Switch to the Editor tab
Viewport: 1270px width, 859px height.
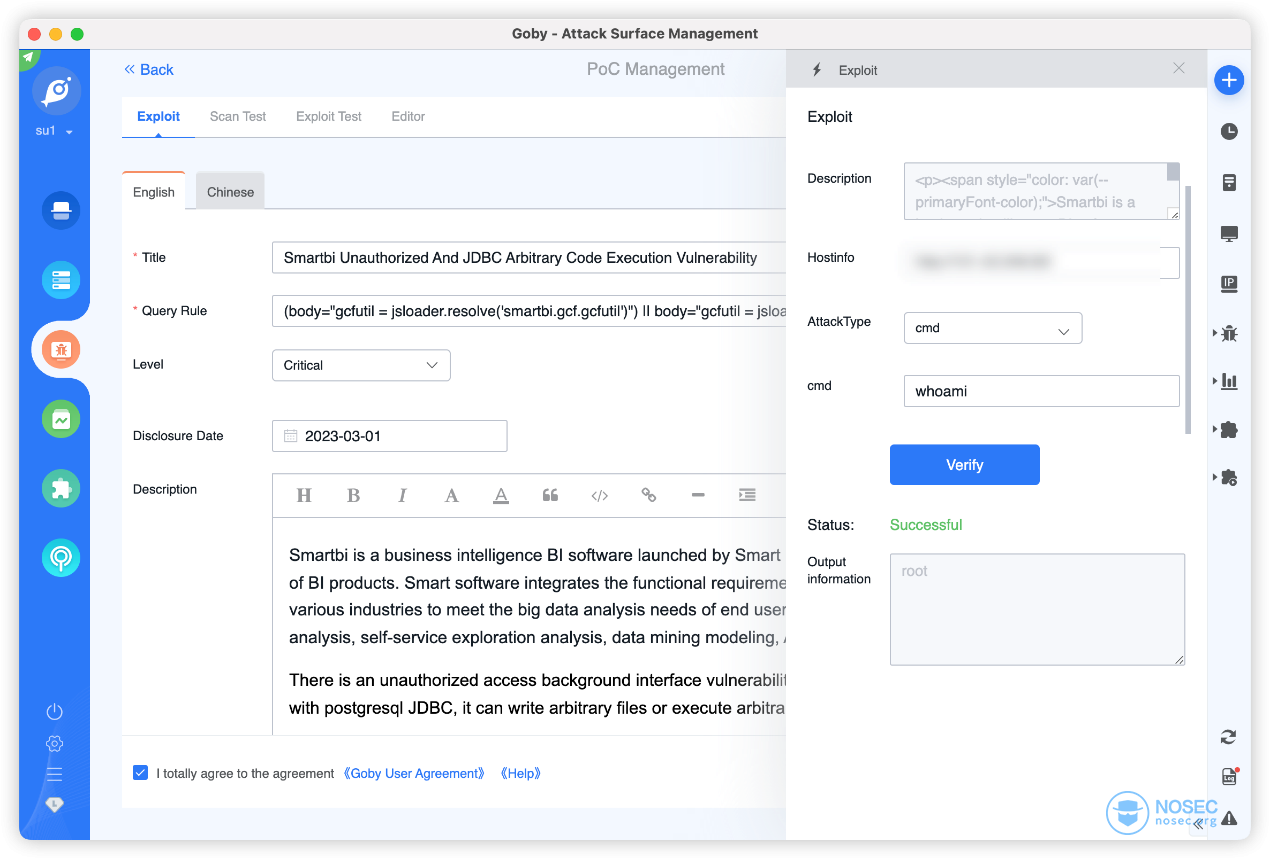click(408, 117)
